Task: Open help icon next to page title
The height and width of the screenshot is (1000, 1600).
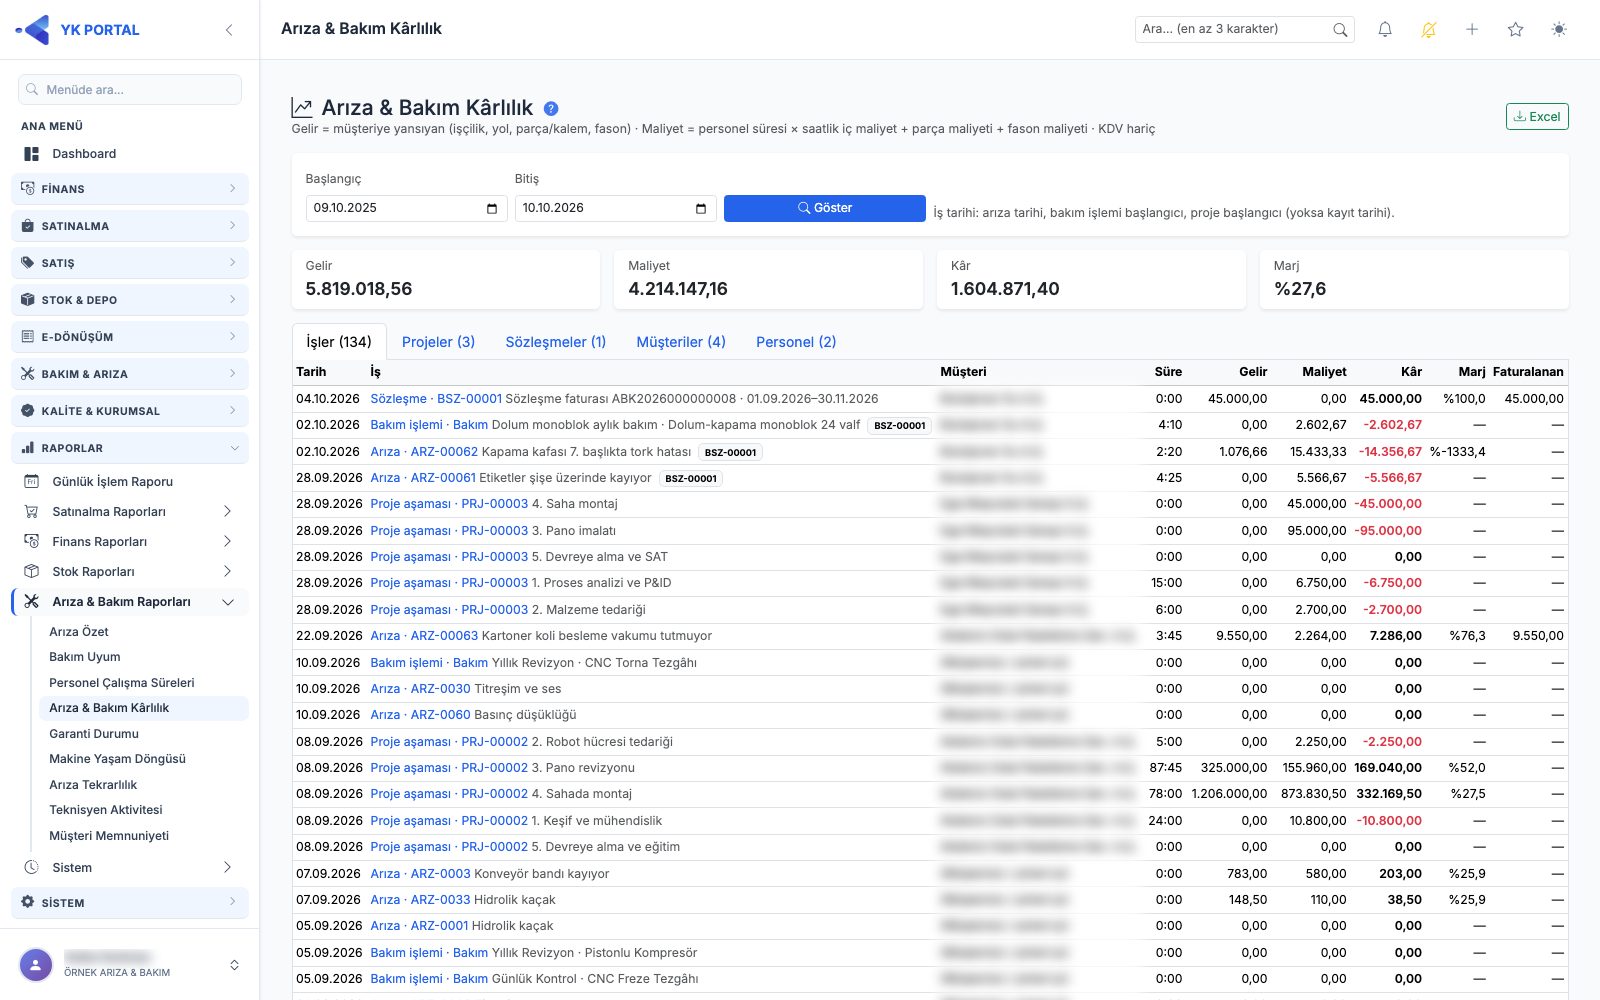Action: [551, 108]
